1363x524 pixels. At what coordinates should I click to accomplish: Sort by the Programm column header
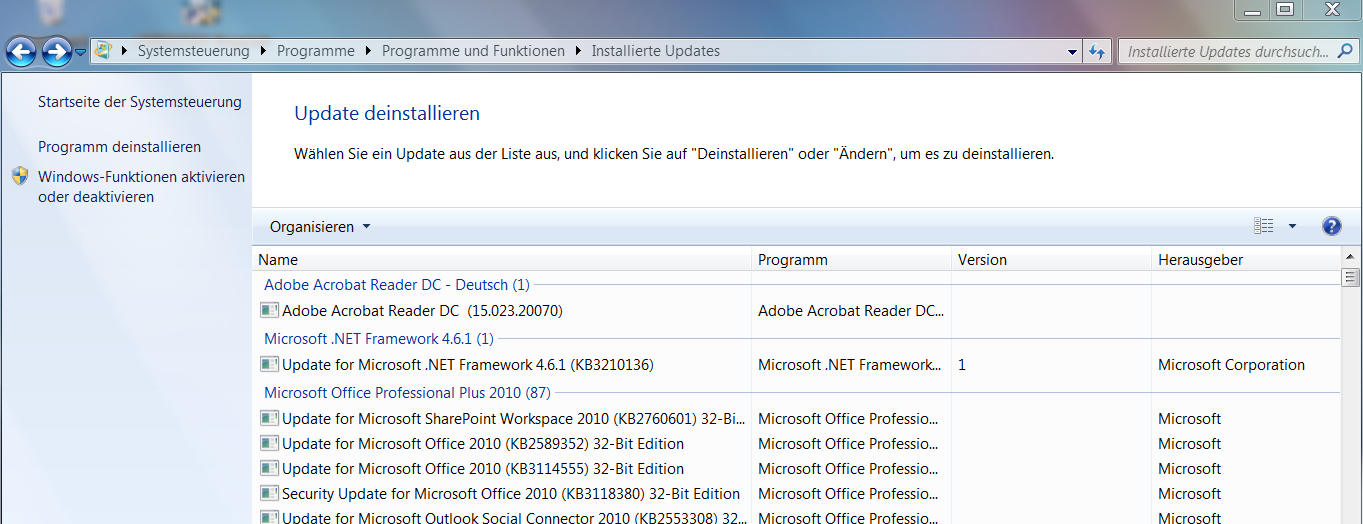tap(851, 260)
